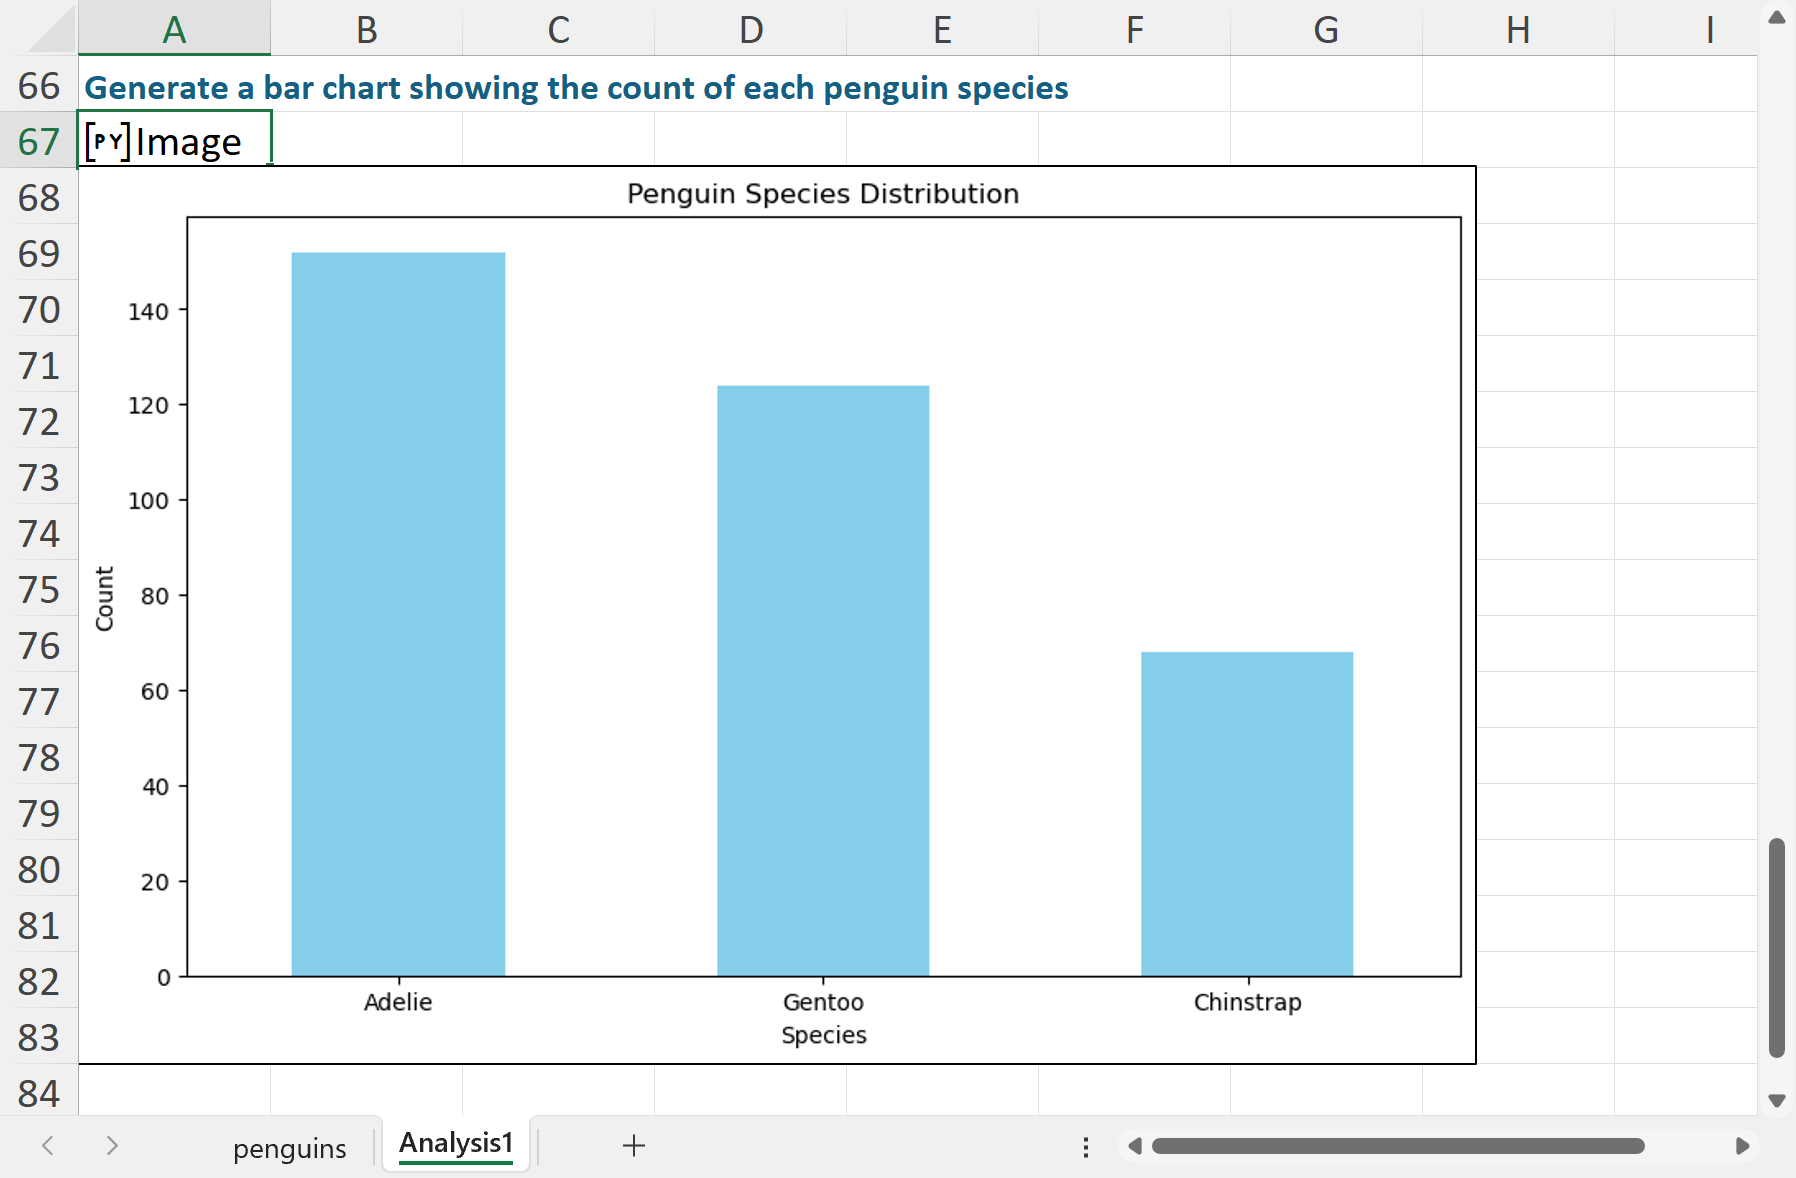Click the horizontal scrollbar thumb
The height and width of the screenshot is (1178, 1796).
click(x=1398, y=1146)
